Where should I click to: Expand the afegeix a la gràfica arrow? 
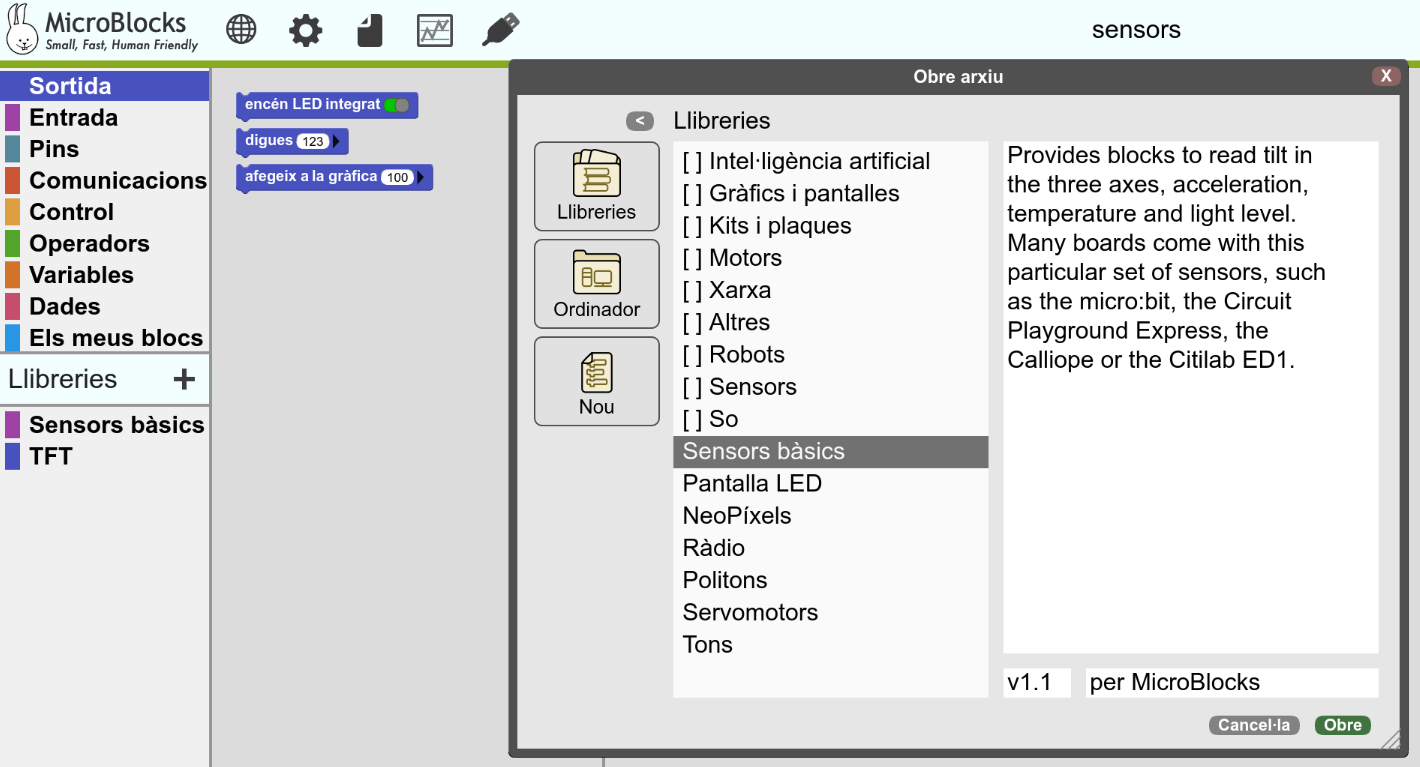(421, 177)
